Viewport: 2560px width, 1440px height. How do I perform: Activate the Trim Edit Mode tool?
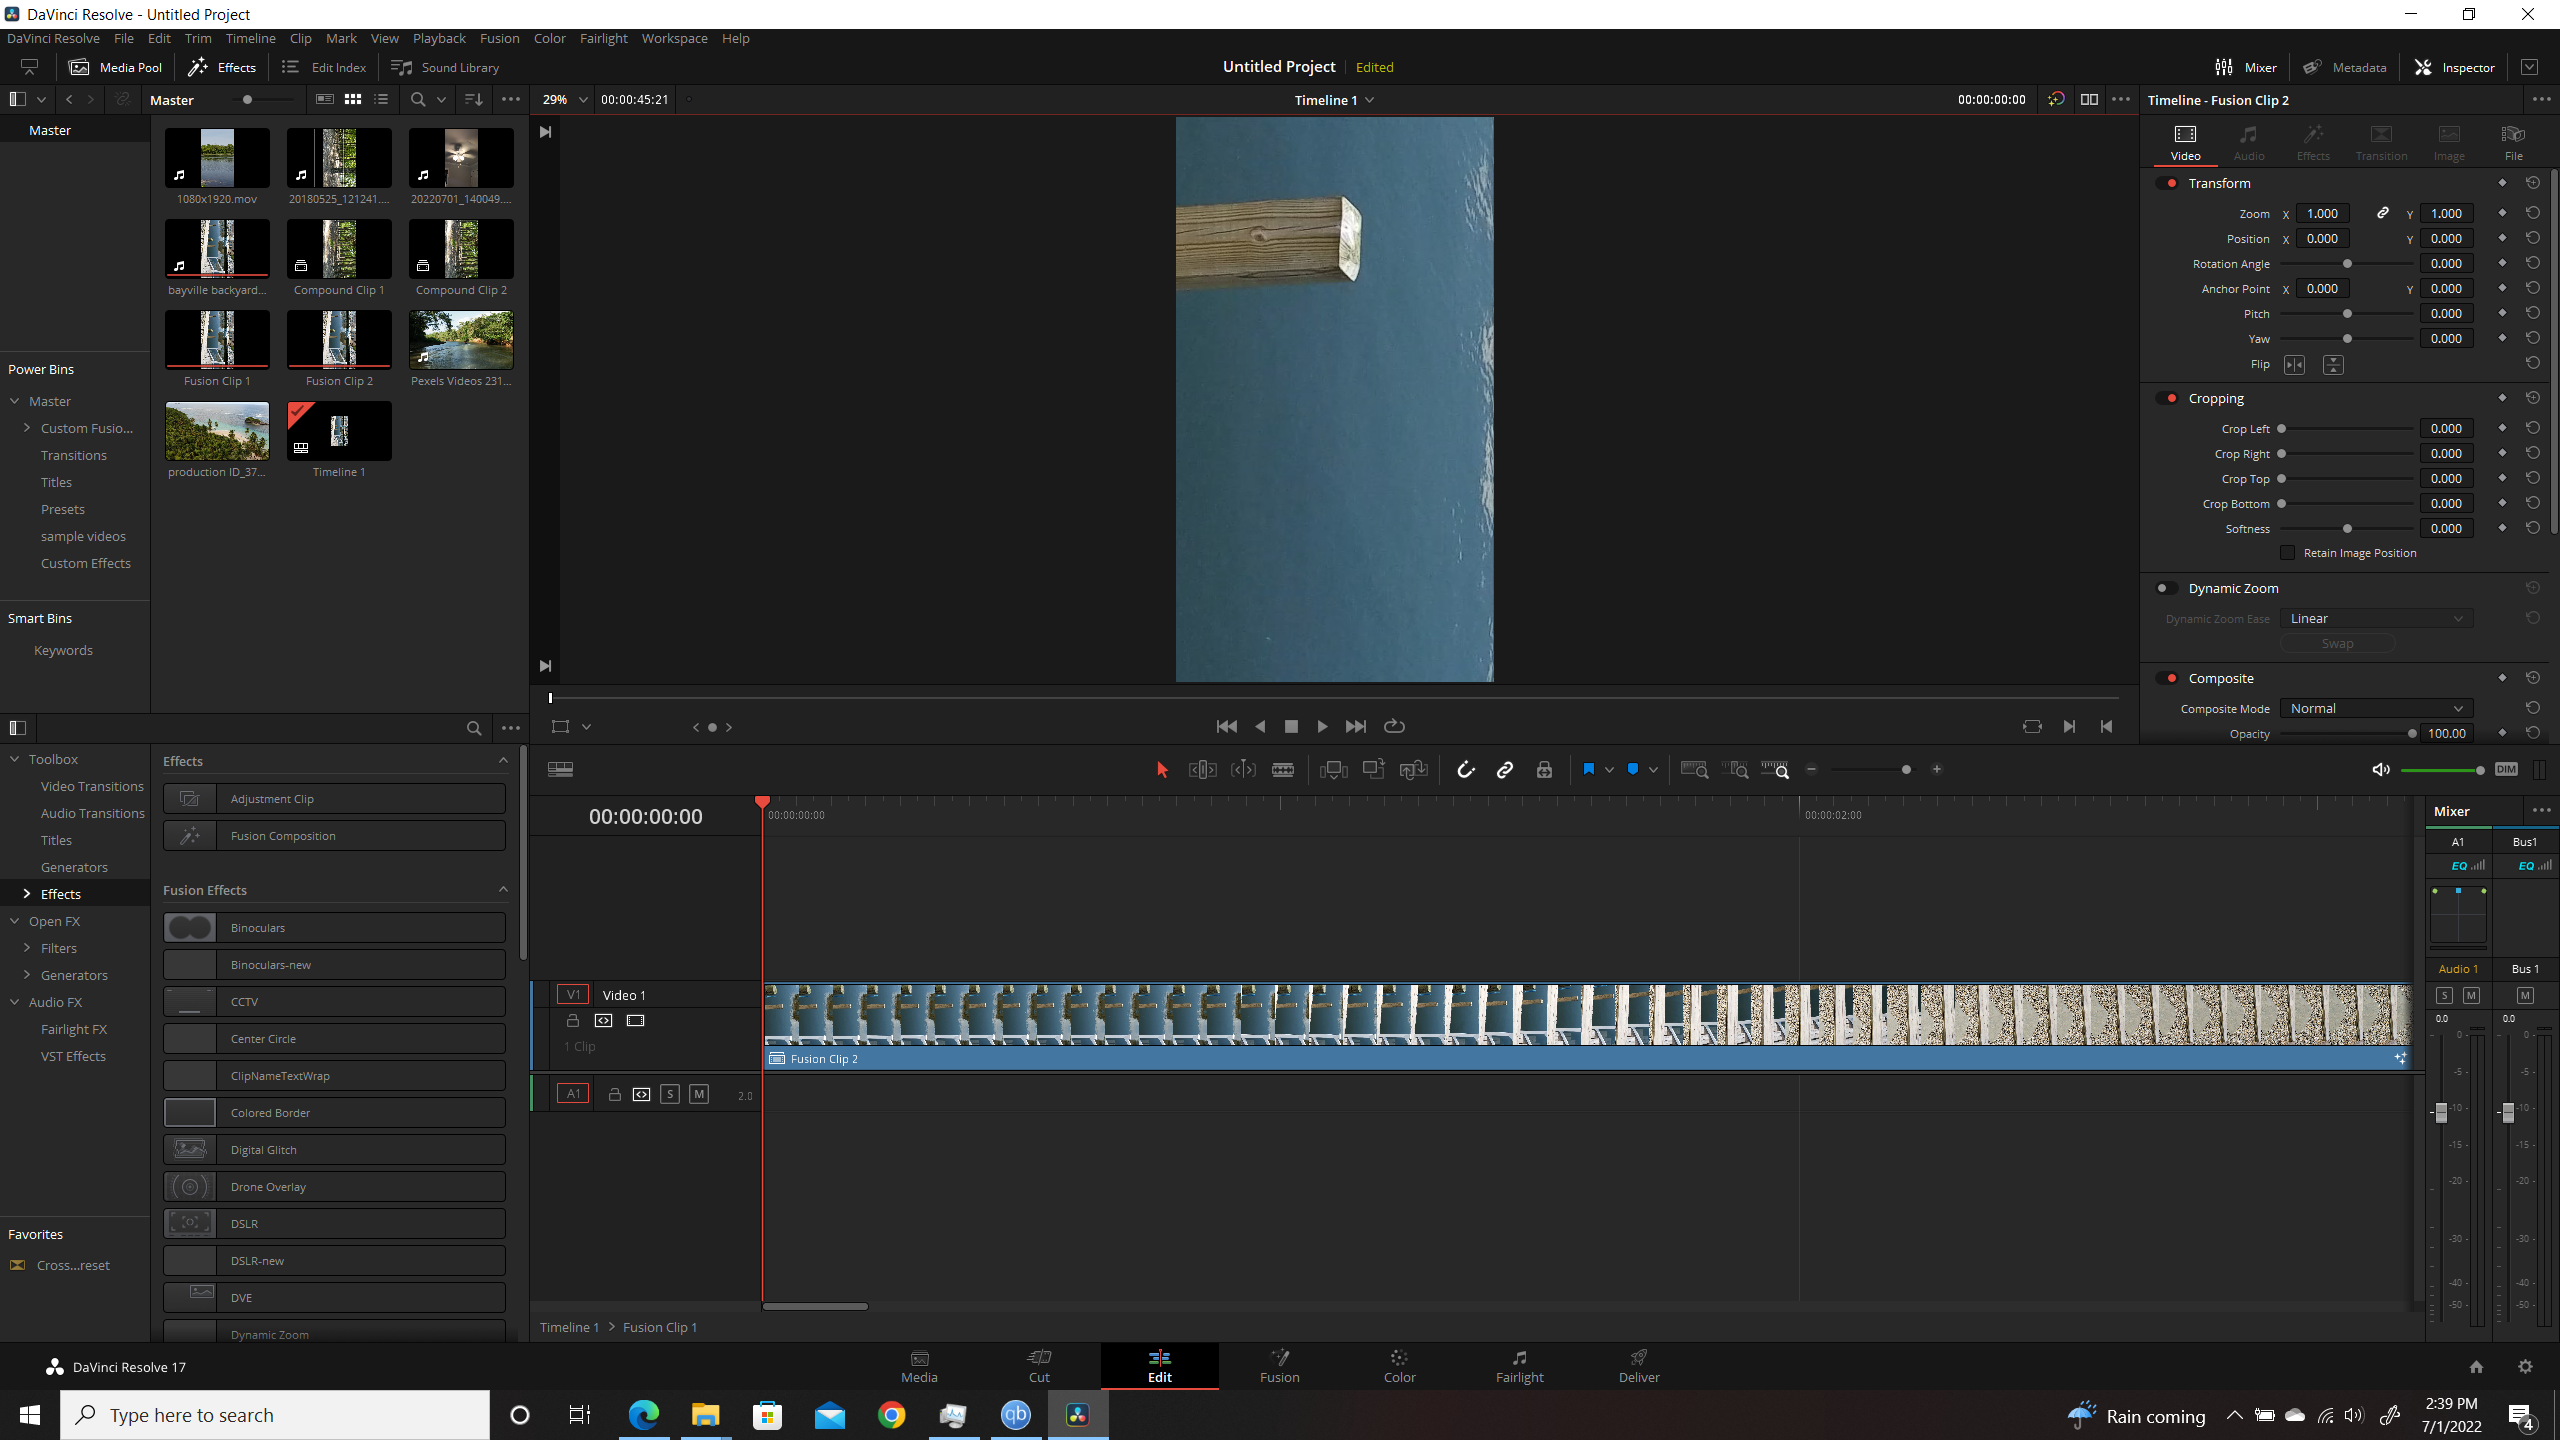1202,769
